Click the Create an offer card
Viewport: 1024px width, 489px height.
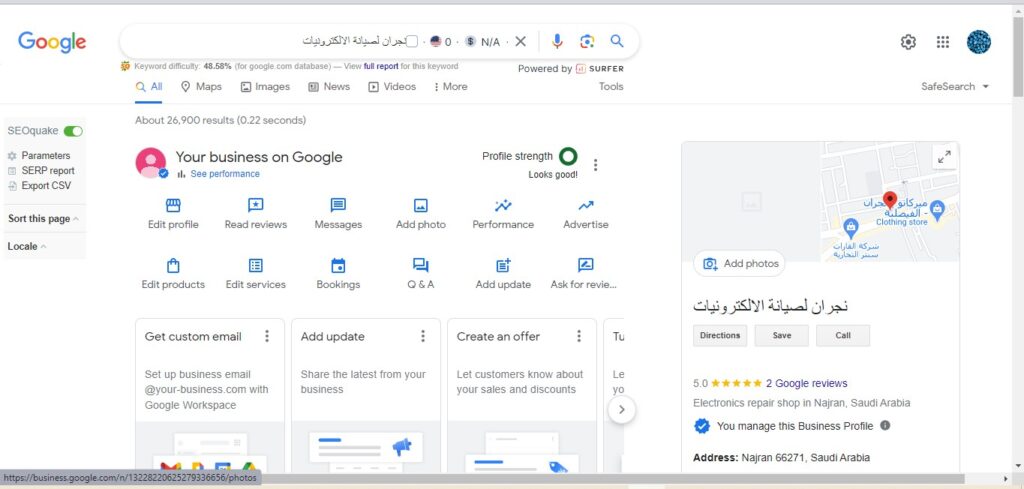tap(522, 396)
